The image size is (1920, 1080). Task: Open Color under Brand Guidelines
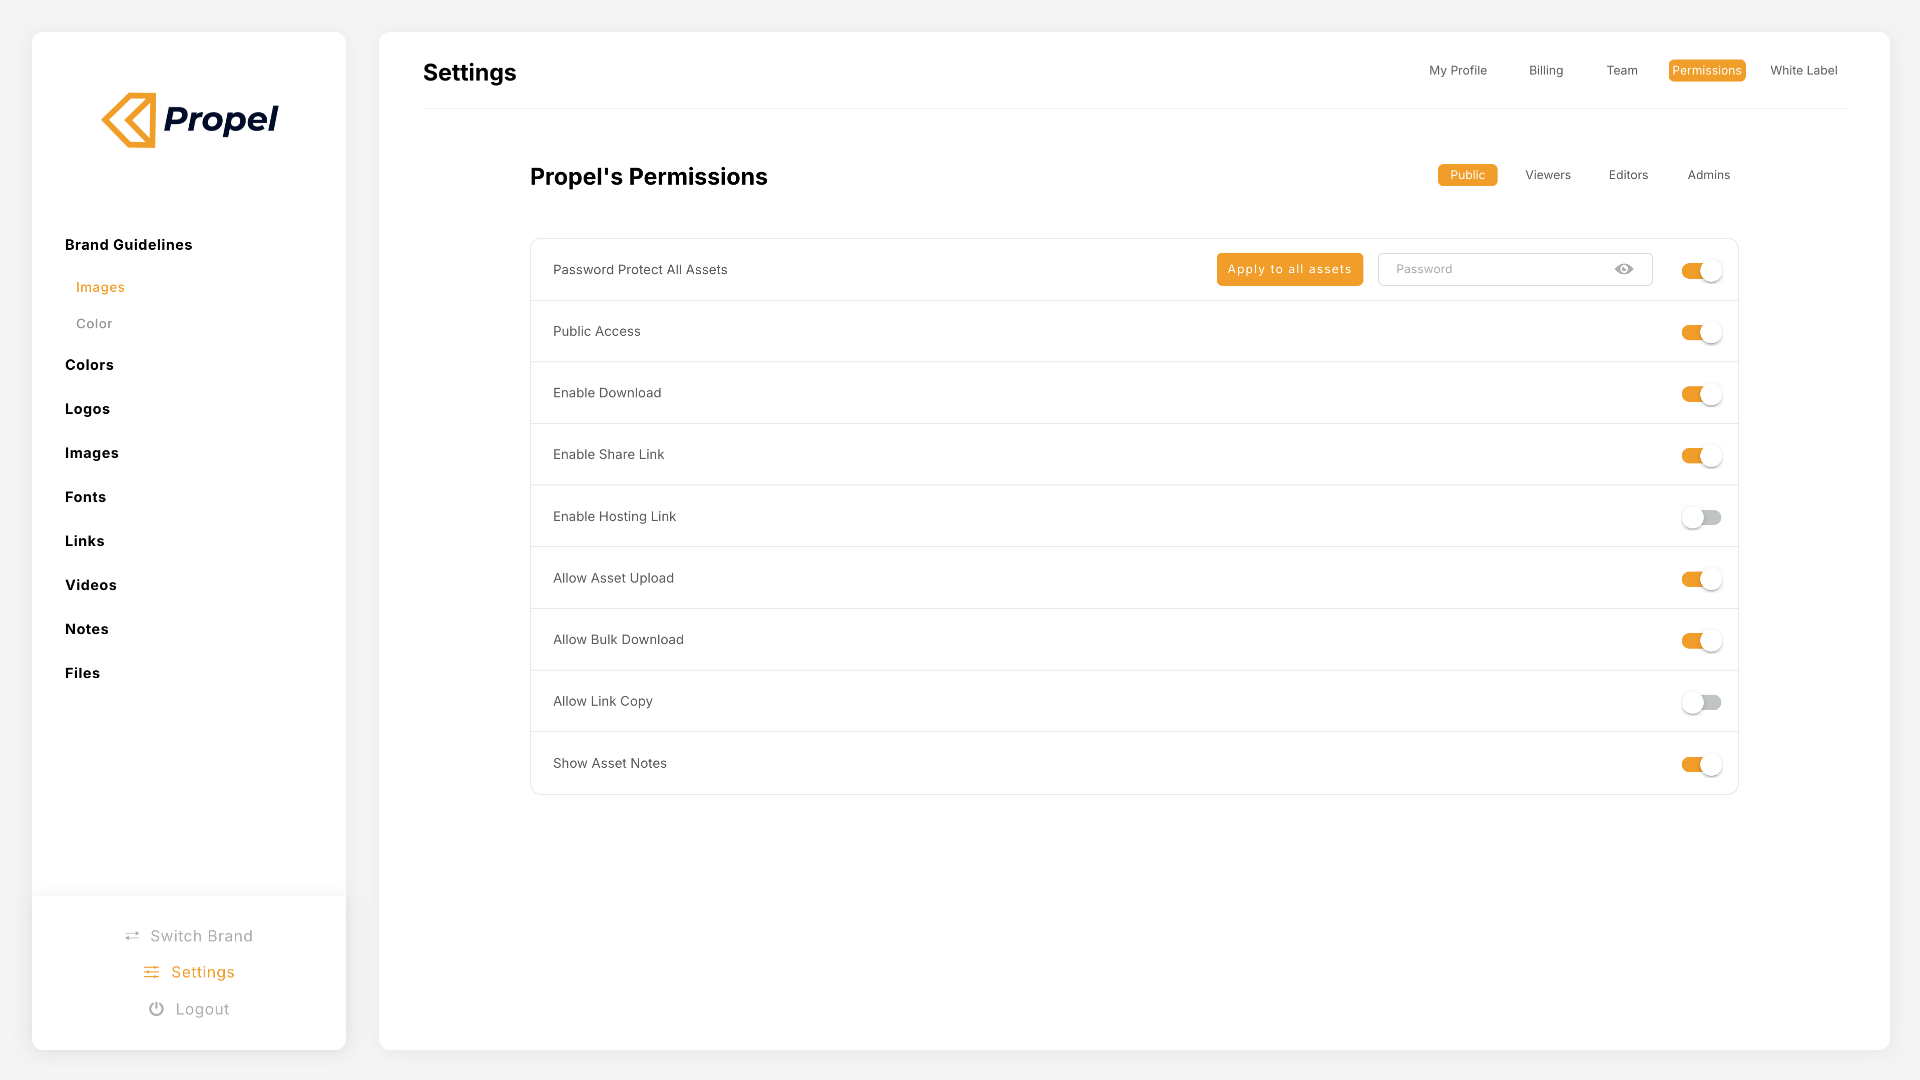(94, 324)
